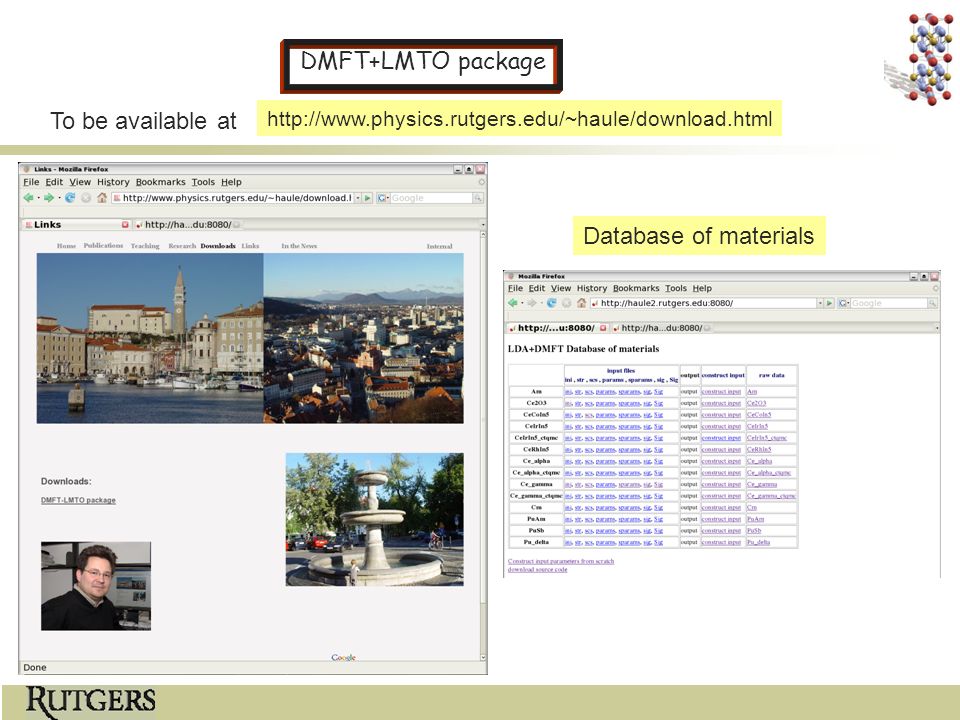Click the Stop icon in the Links window
The image size is (960, 720).
(86, 198)
